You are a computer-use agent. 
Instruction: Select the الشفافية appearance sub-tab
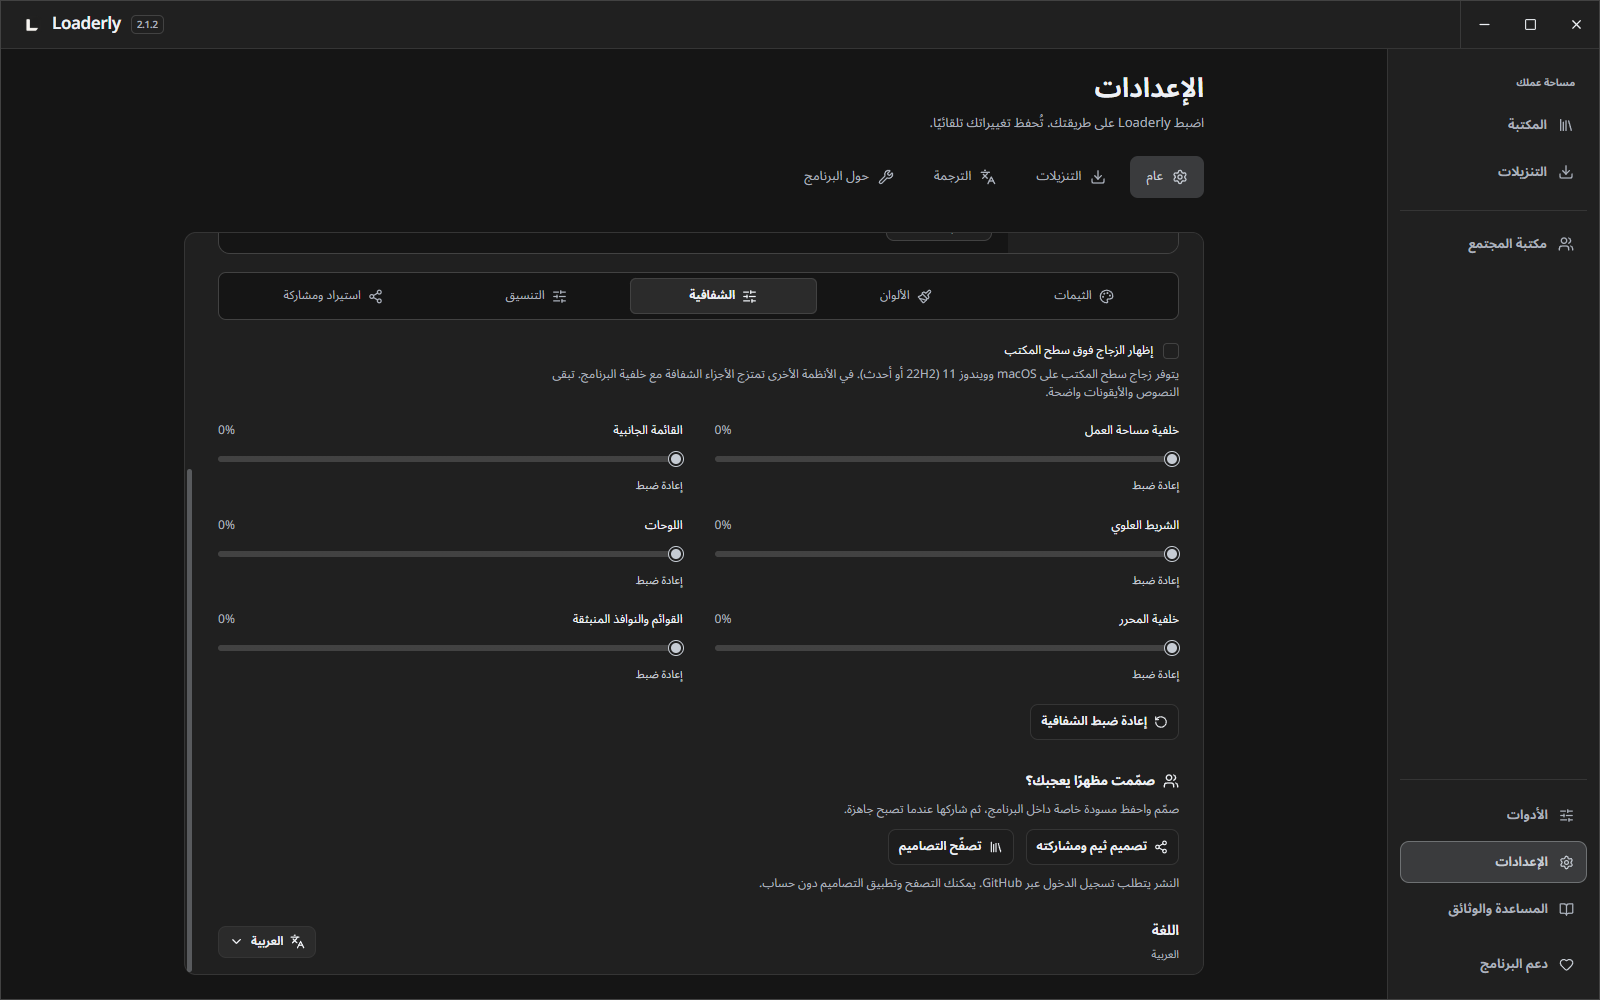coord(723,296)
